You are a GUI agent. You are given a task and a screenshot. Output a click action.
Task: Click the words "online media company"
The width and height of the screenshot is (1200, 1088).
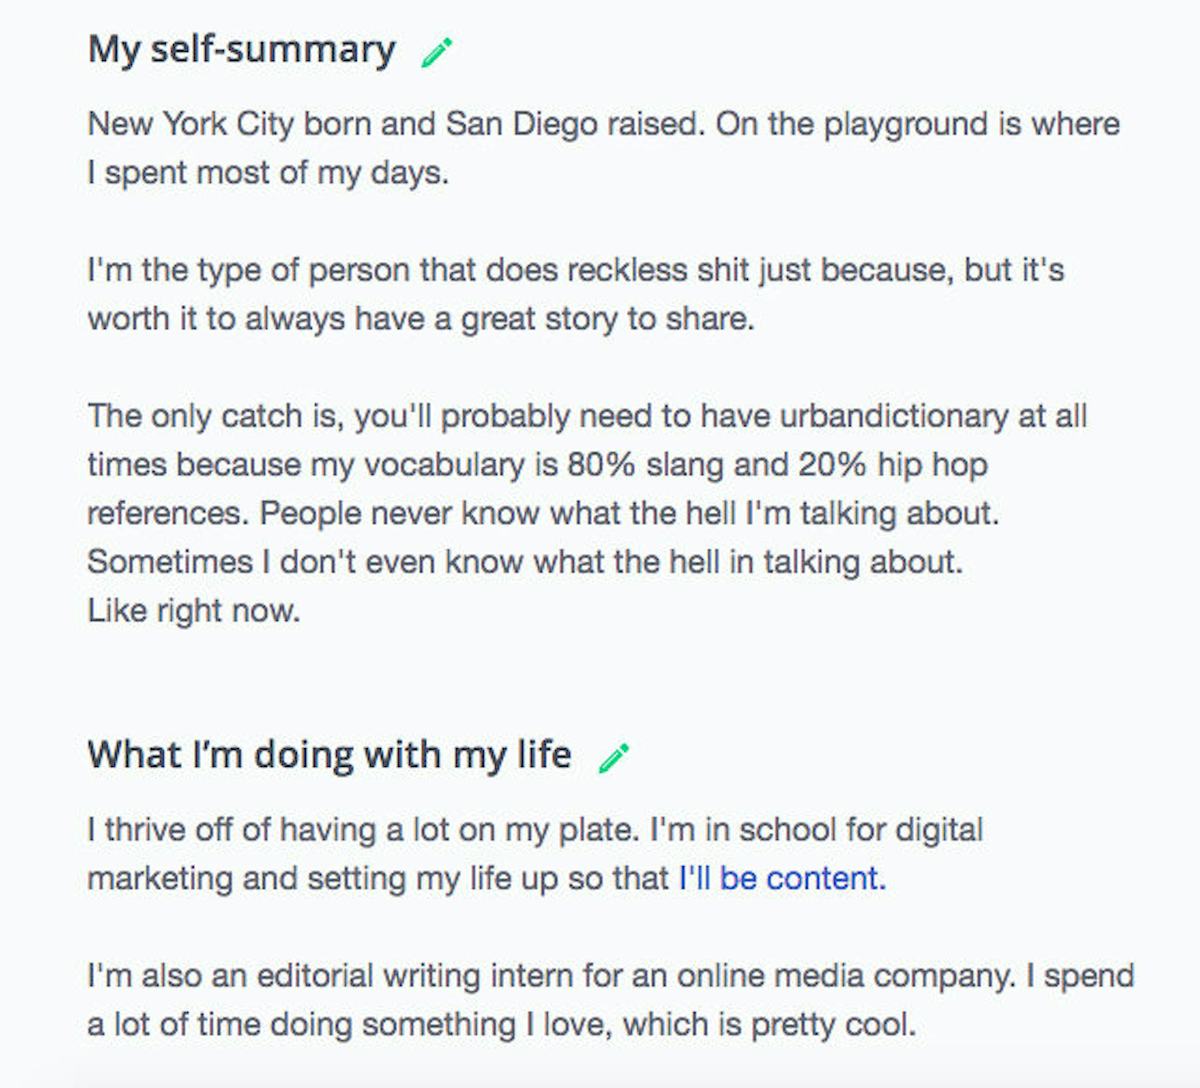tap(845, 975)
